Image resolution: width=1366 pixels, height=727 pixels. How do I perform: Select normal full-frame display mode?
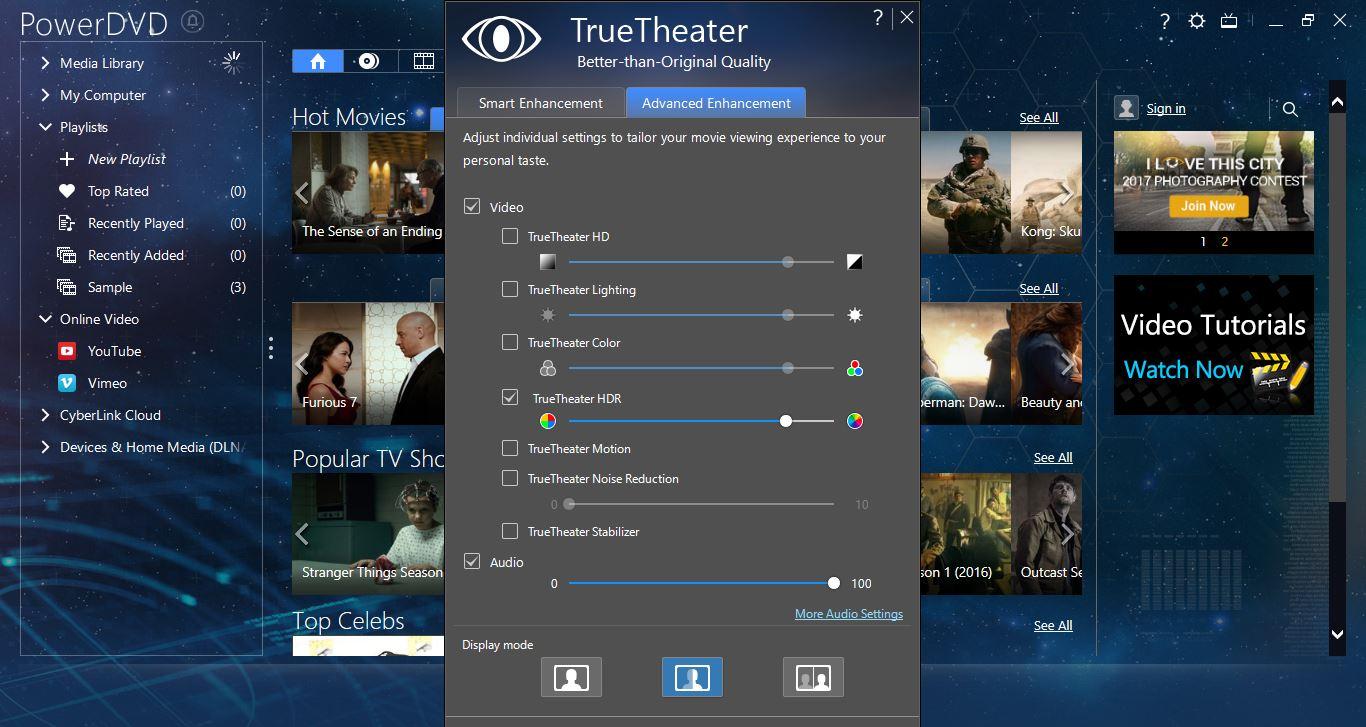pos(571,677)
